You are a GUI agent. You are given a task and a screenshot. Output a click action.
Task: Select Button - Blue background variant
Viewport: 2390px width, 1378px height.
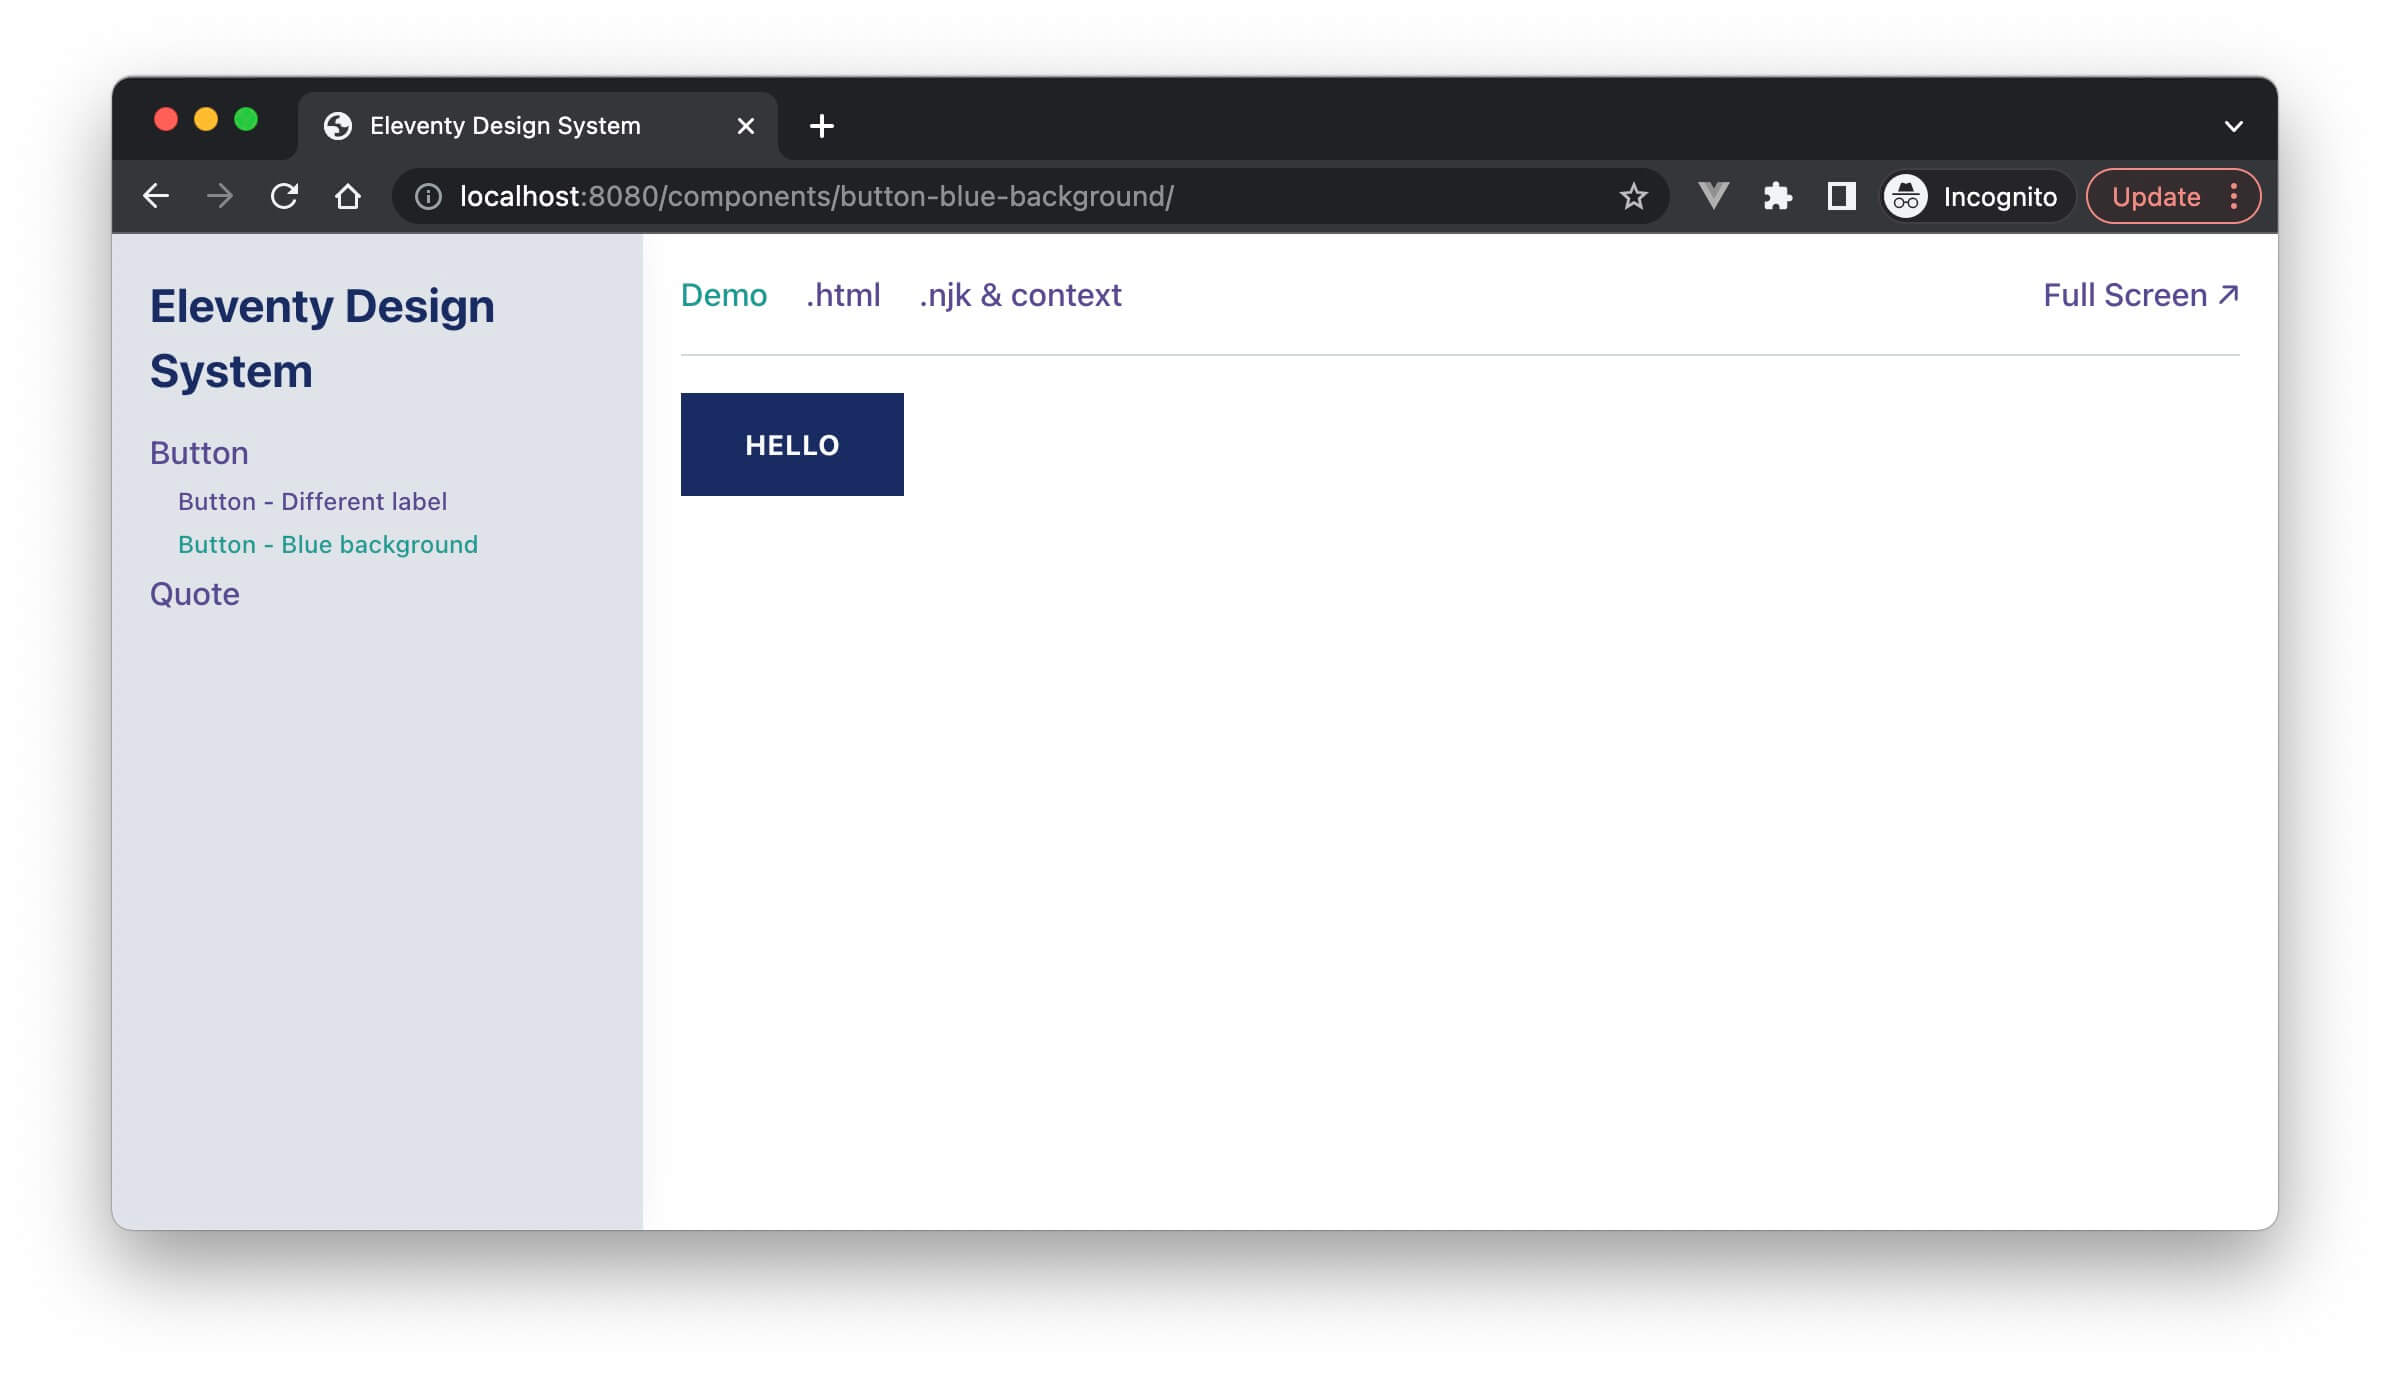coord(328,544)
